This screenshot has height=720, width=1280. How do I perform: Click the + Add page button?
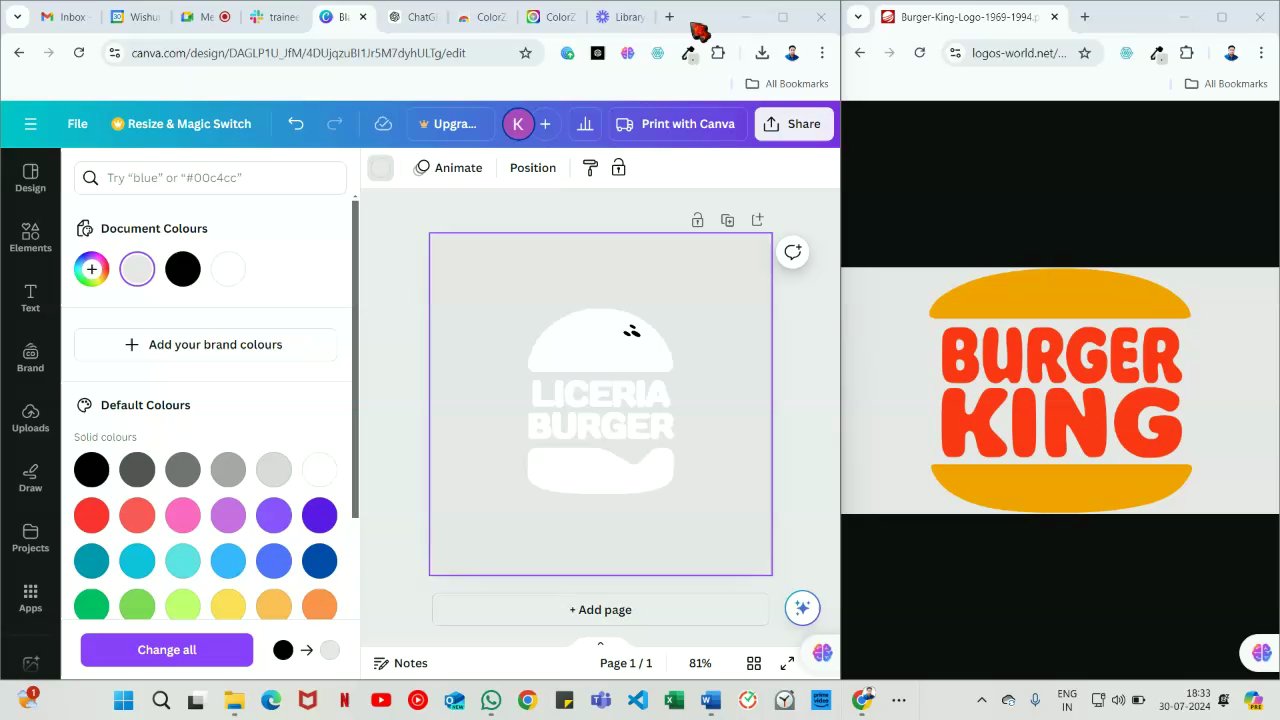pos(600,610)
